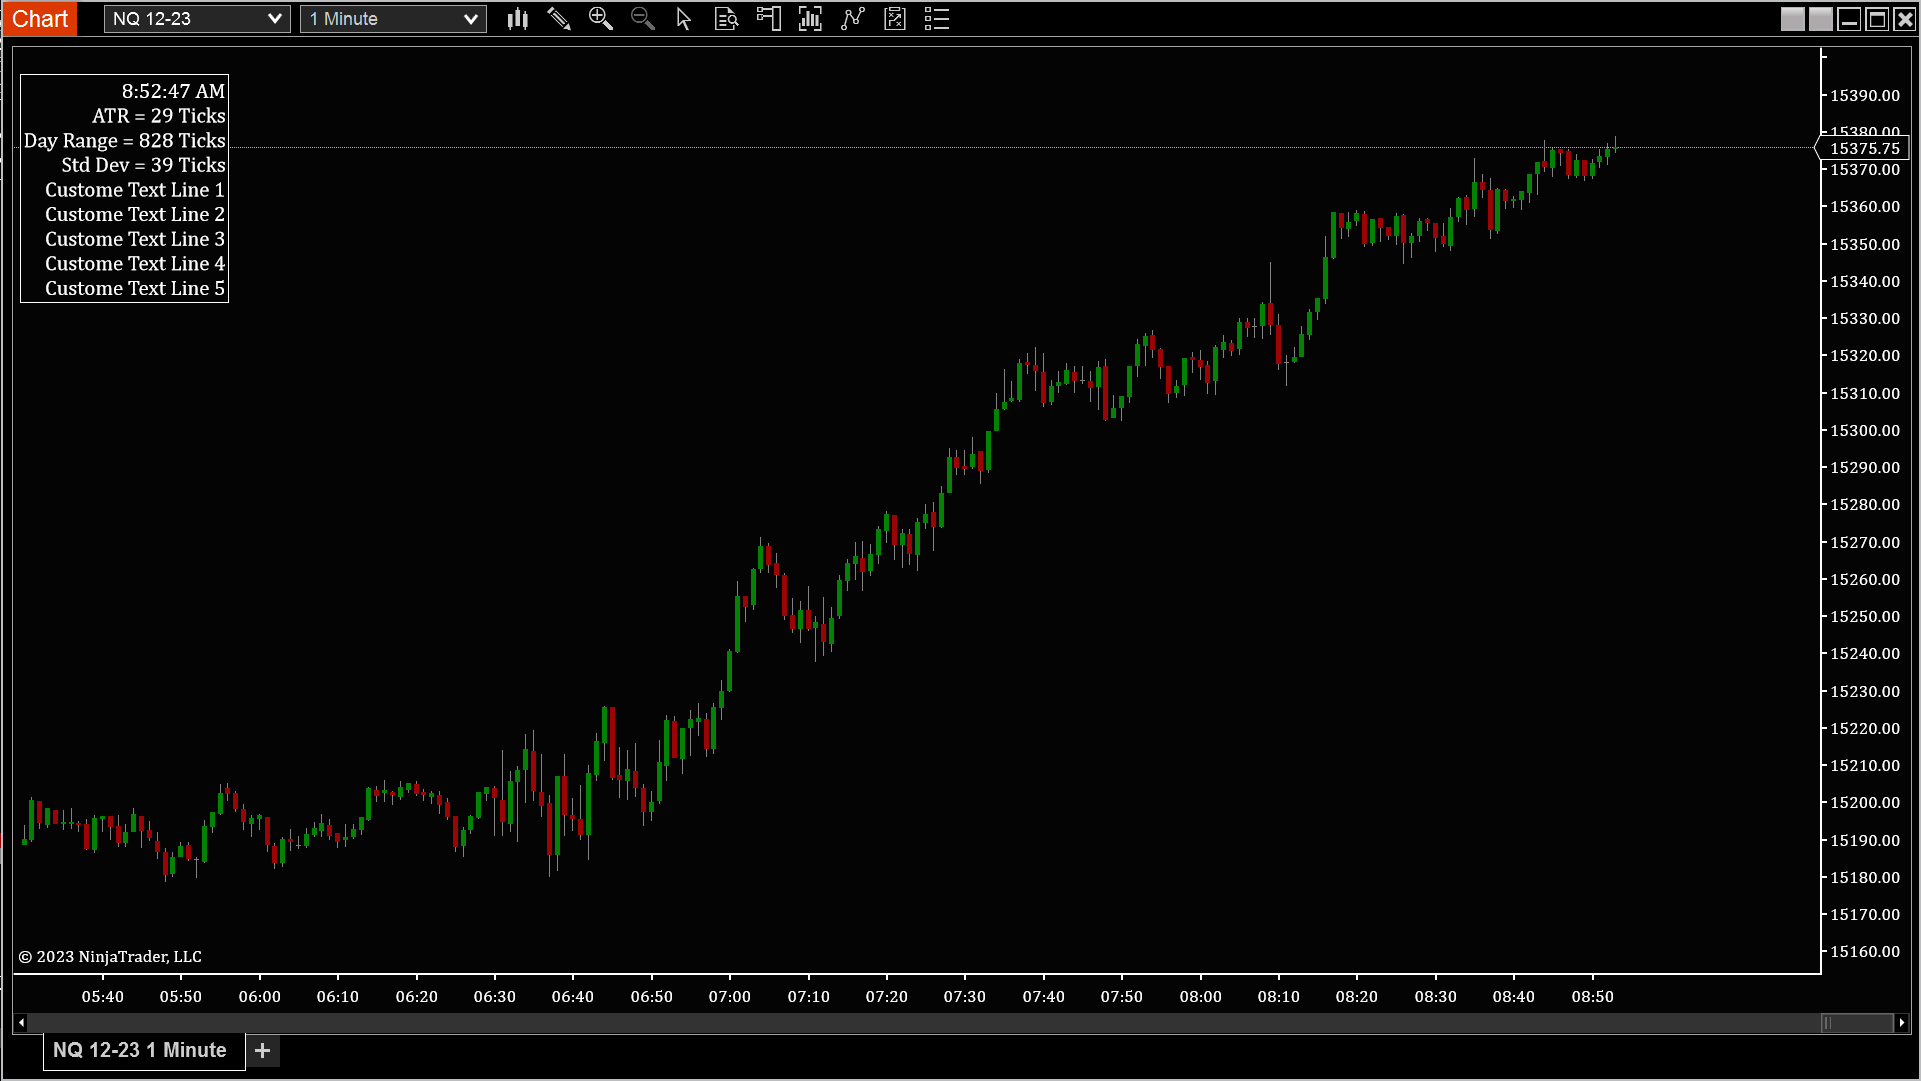Add a new chart tab with plus
This screenshot has height=1081, width=1921.
click(x=263, y=1050)
